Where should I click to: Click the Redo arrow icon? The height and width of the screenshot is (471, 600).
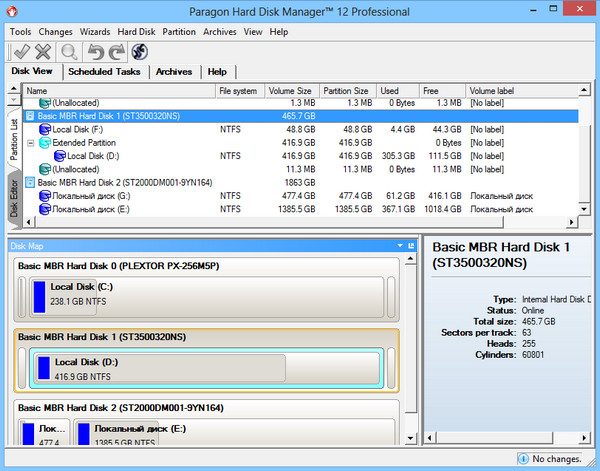pos(117,52)
